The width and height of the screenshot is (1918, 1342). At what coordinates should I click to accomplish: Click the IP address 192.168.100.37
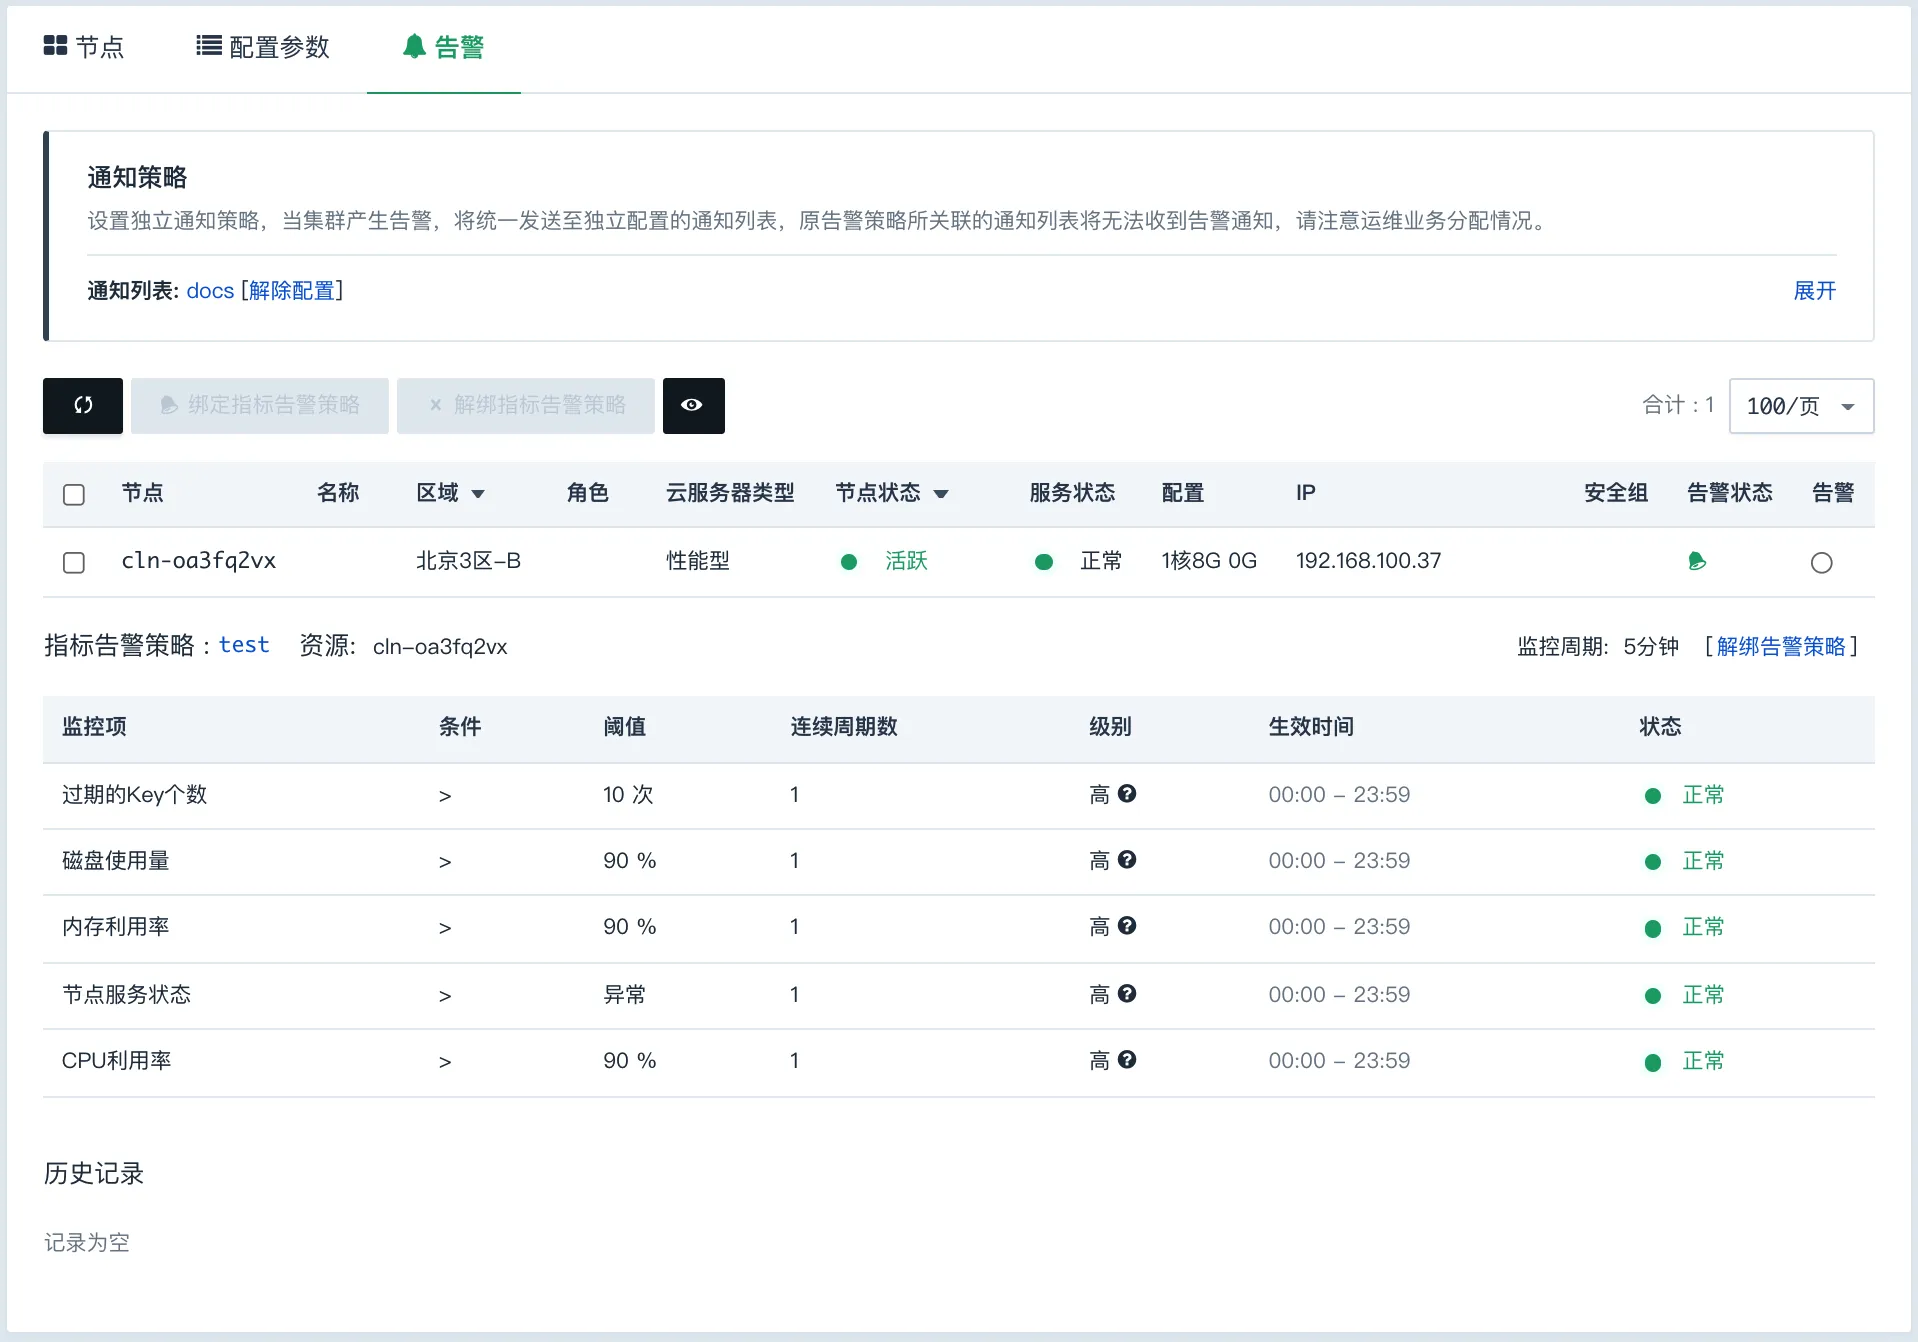click(1368, 561)
